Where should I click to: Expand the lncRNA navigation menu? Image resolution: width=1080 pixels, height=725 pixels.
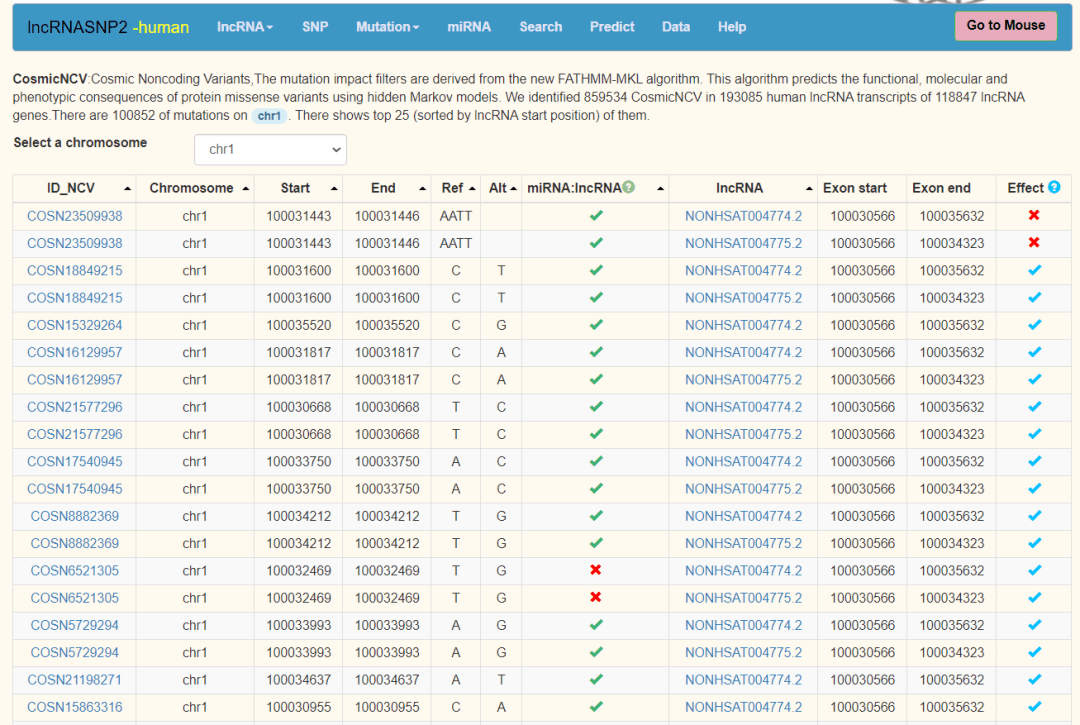[245, 27]
